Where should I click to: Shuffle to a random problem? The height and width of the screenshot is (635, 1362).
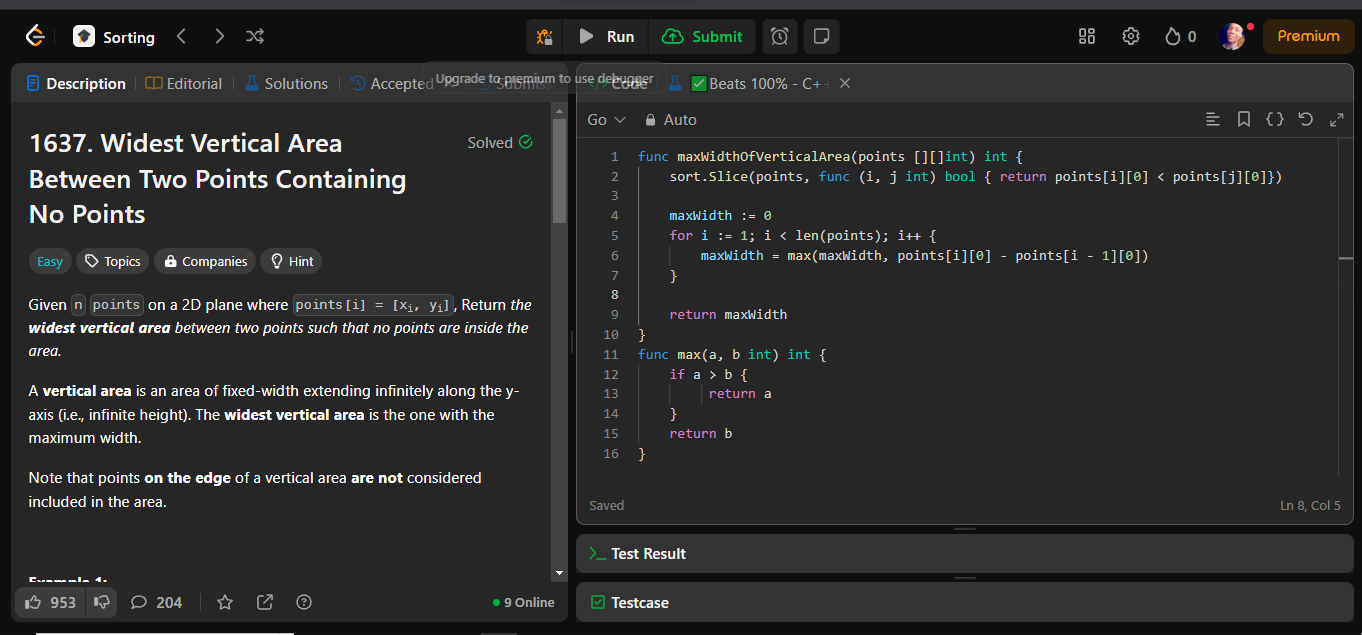(255, 36)
